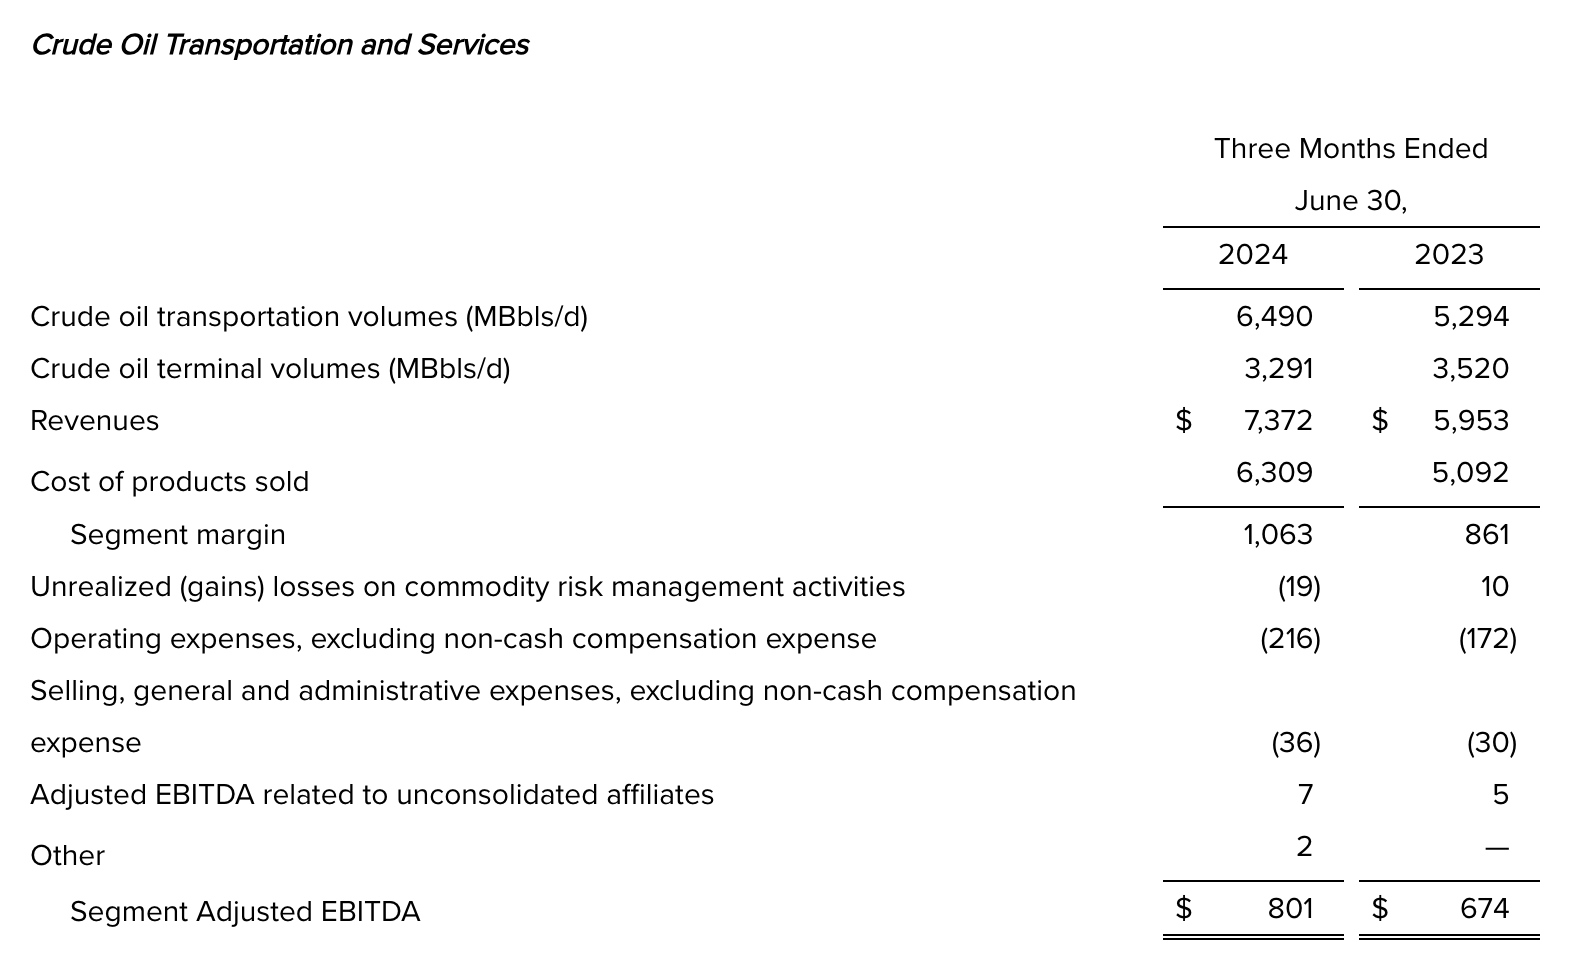Click the Revenues row label
Screen dimensions: 1572x962
(95, 421)
